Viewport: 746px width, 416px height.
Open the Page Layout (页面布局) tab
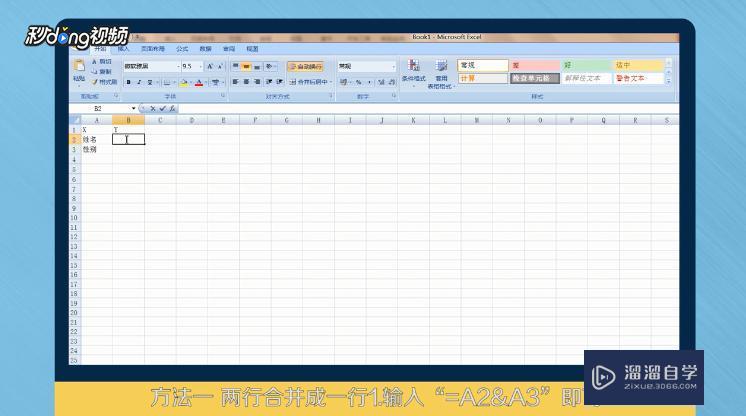(x=153, y=49)
